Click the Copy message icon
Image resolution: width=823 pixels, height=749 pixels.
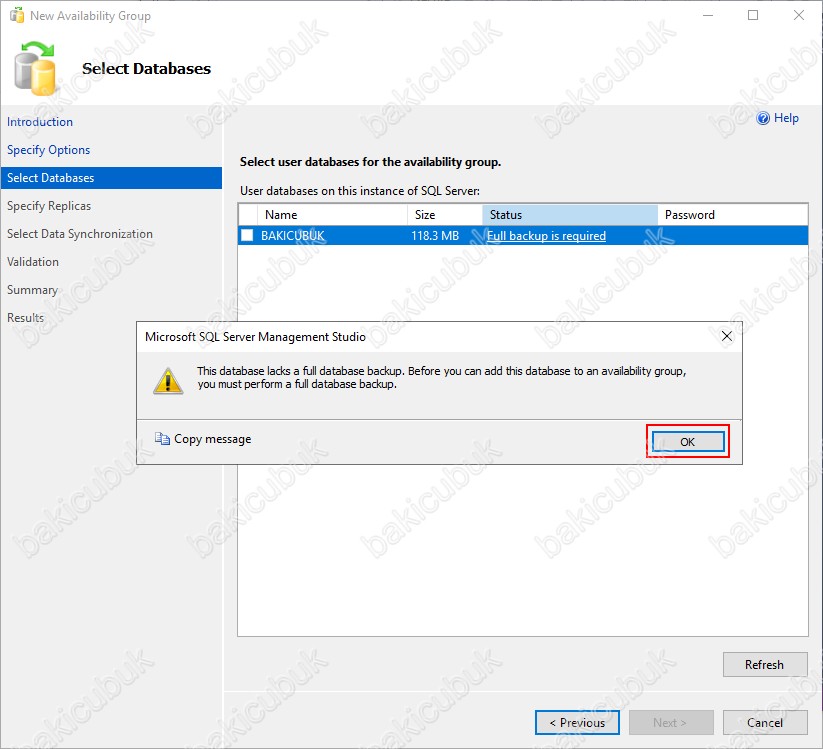coord(162,438)
